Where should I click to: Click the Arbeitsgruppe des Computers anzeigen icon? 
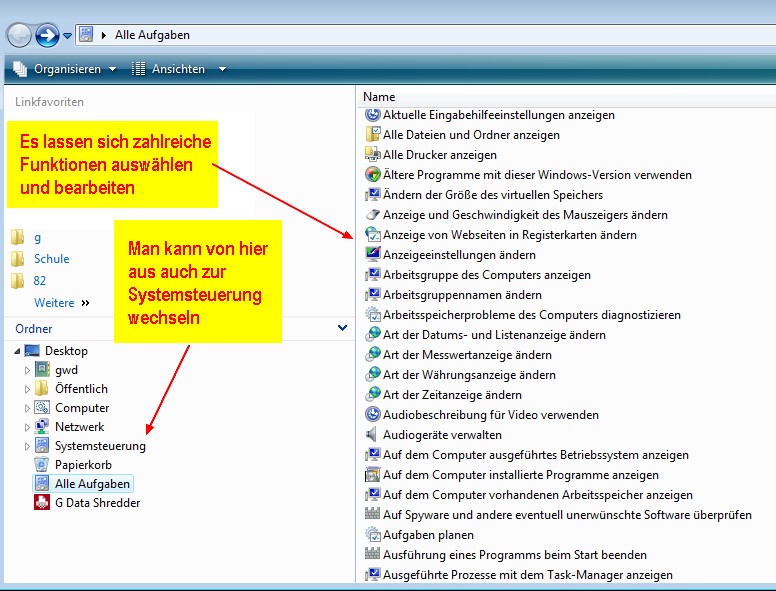click(373, 275)
